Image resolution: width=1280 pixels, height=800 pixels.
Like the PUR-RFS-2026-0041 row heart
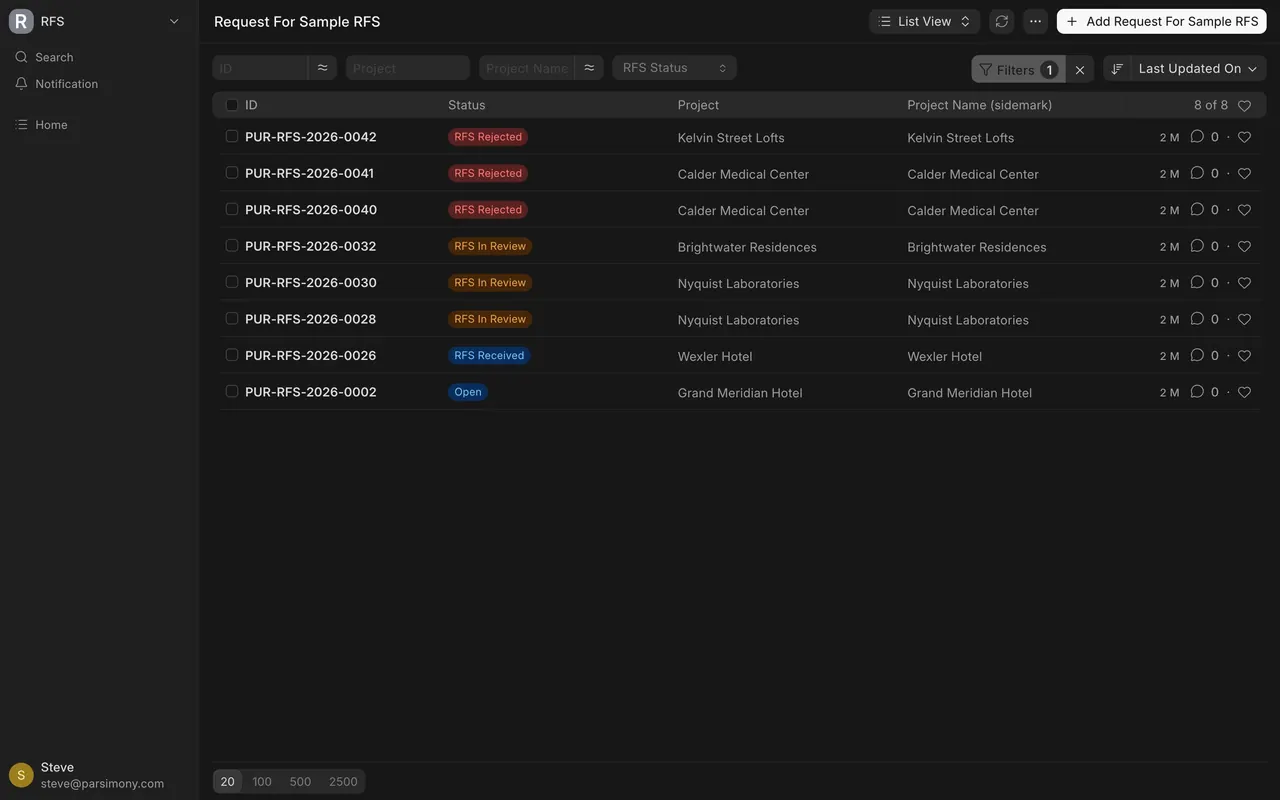(x=1244, y=174)
